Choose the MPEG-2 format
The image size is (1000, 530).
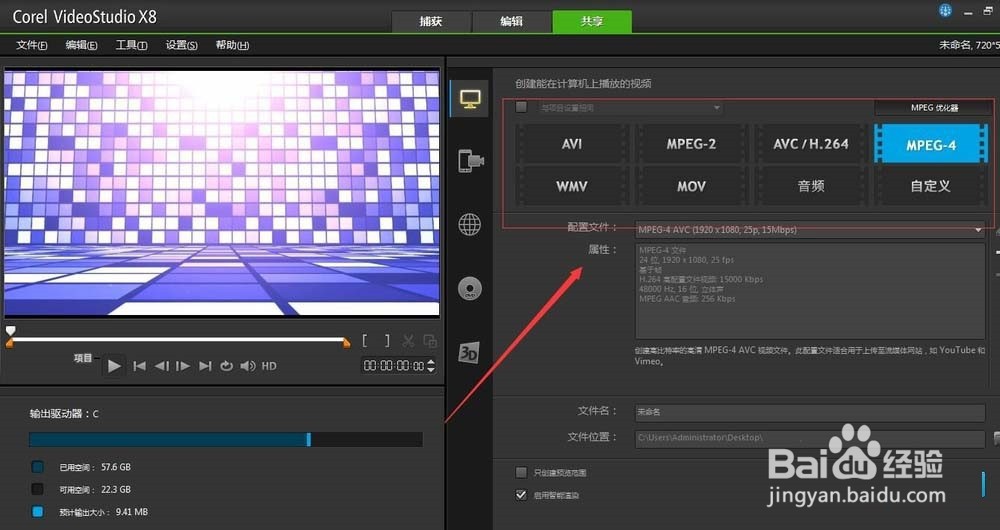coord(691,144)
